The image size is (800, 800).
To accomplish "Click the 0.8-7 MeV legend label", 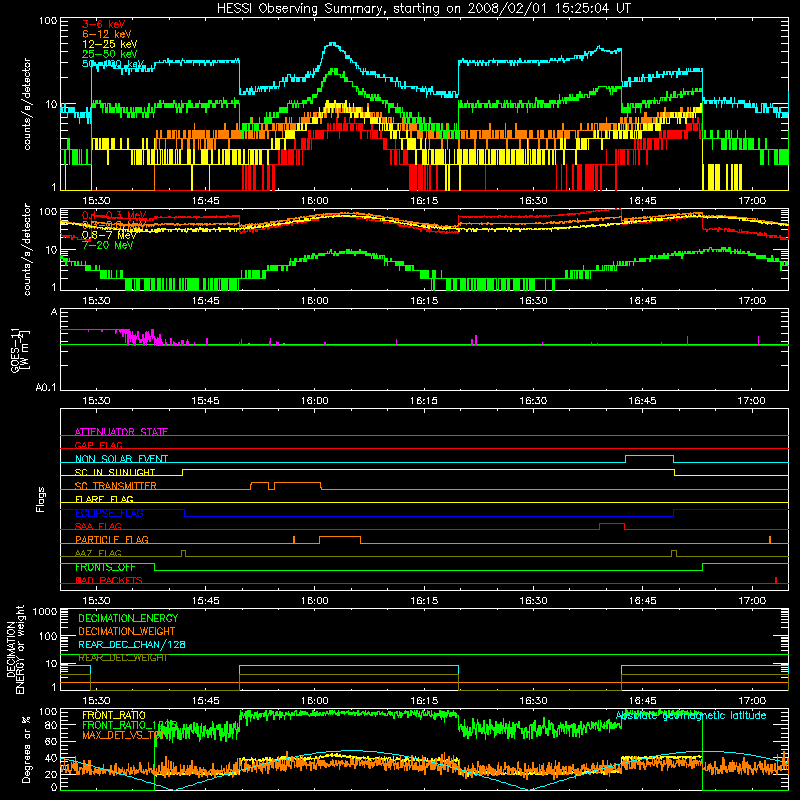I will point(109,235).
